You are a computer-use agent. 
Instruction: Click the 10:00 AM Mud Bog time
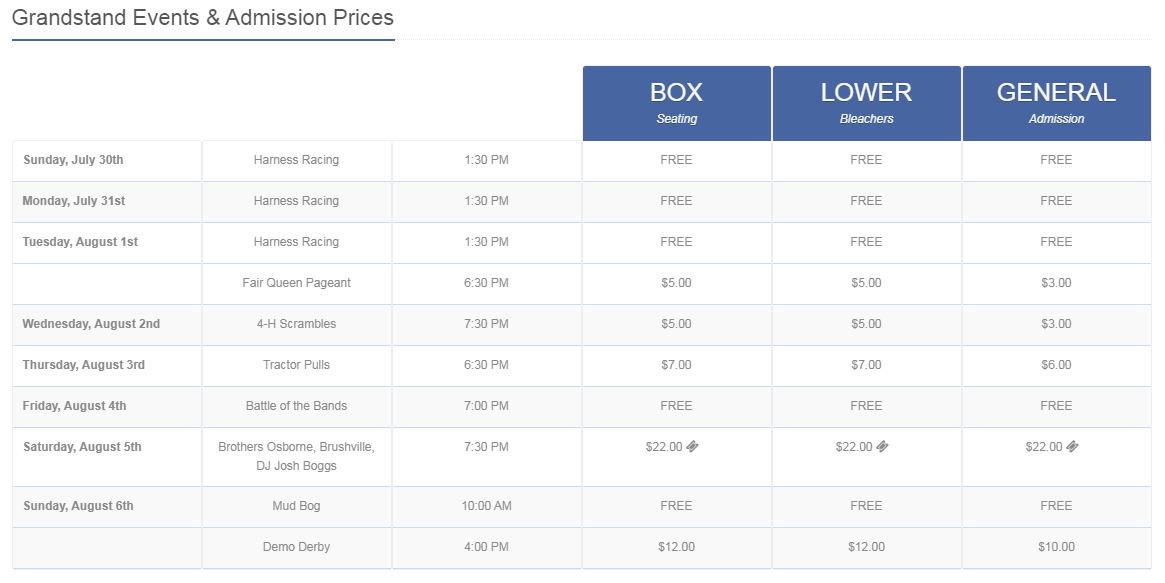(x=487, y=506)
